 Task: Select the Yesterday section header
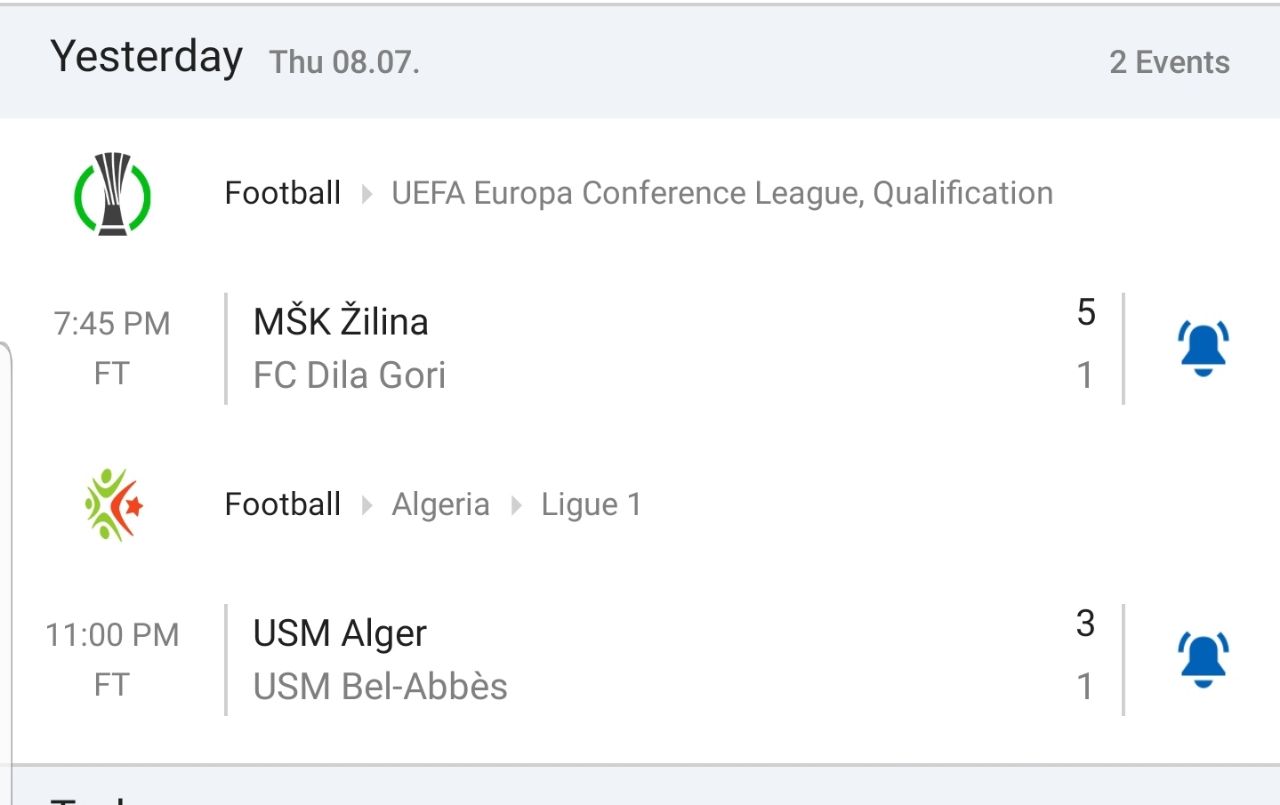tap(147, 57)
